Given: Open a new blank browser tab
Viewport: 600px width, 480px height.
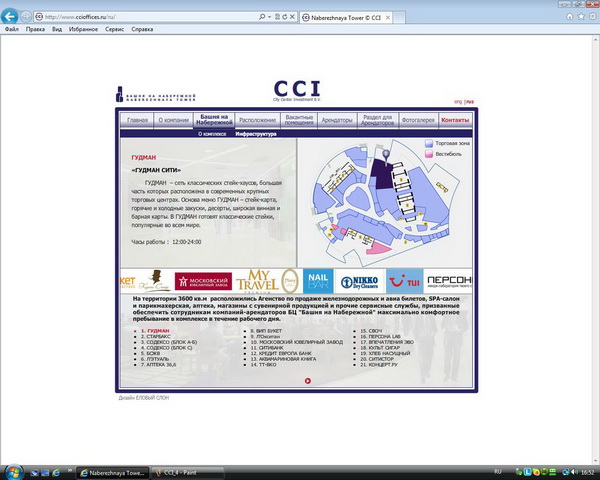Looking at the screenshot, I should [399, 18].
